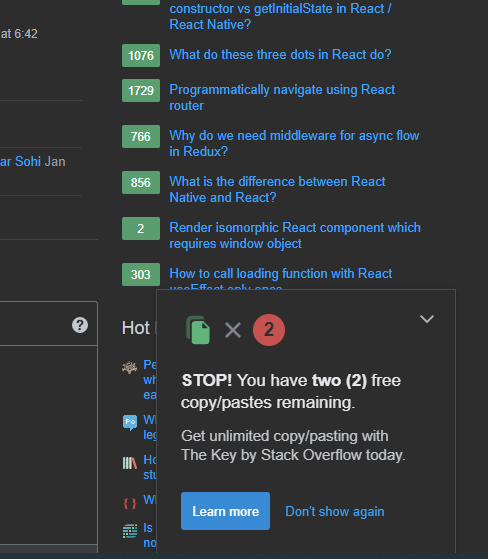Click the 1729 score badge
Image resolution: width=488 pixels, height=559 pixels.
click(141, 91)
